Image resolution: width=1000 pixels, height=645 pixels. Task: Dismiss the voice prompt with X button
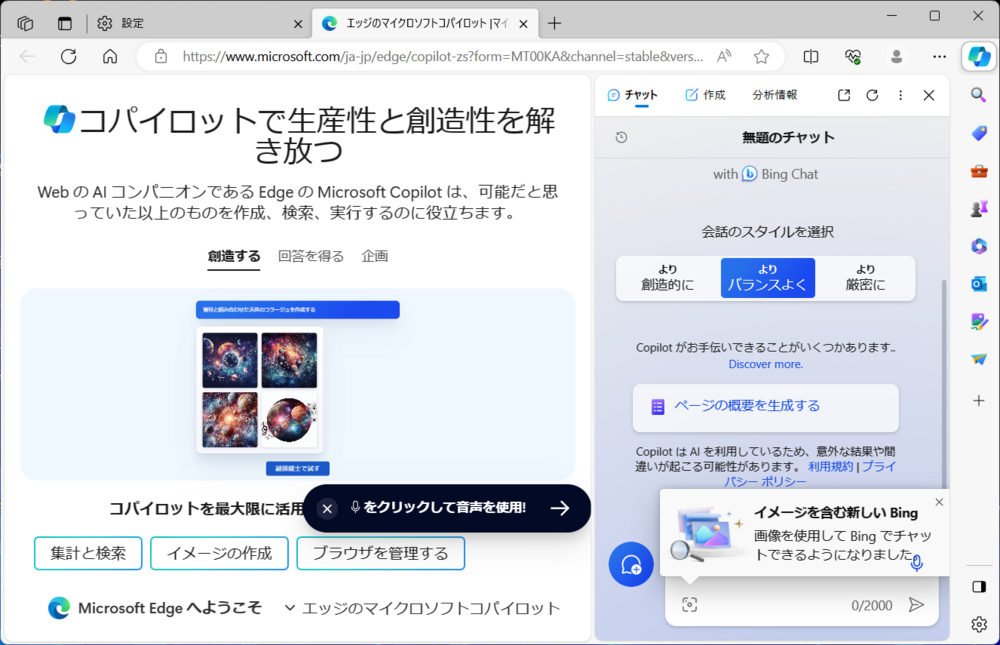point(327,508)
